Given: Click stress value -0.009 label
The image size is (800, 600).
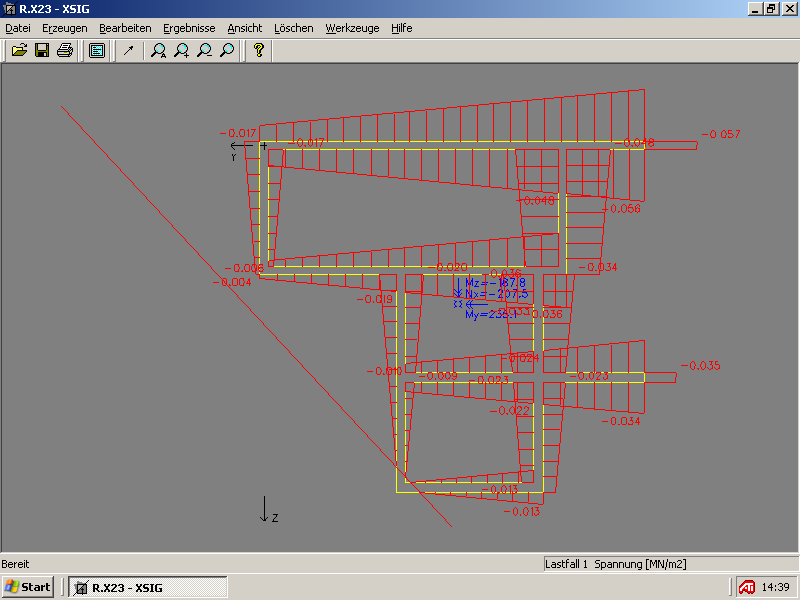Looking at the screenshot, I should 439,376.
